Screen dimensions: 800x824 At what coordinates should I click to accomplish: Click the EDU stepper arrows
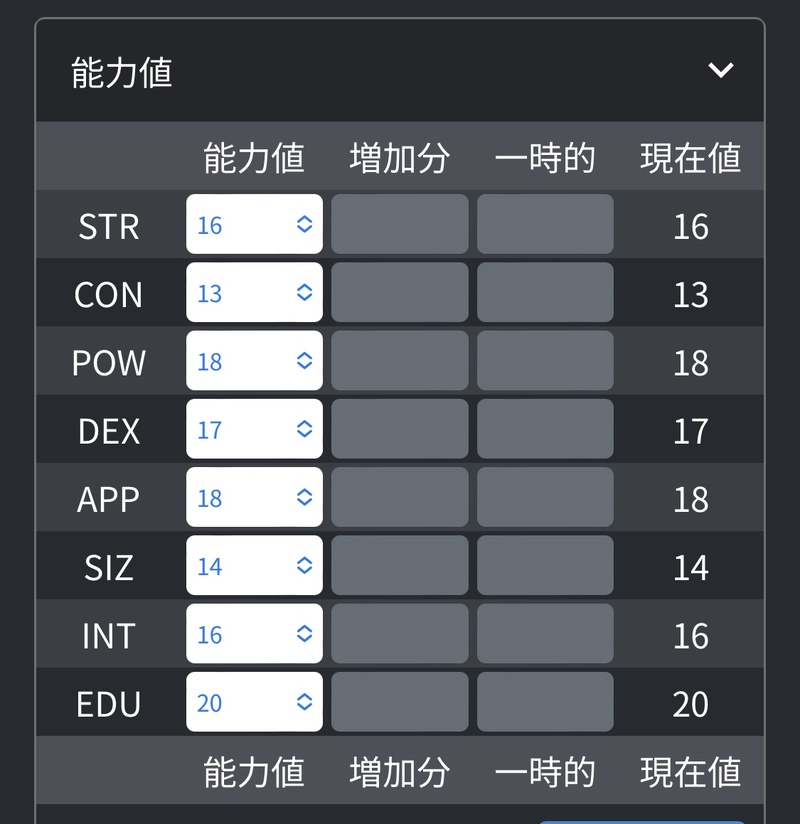tap(304, 702)
